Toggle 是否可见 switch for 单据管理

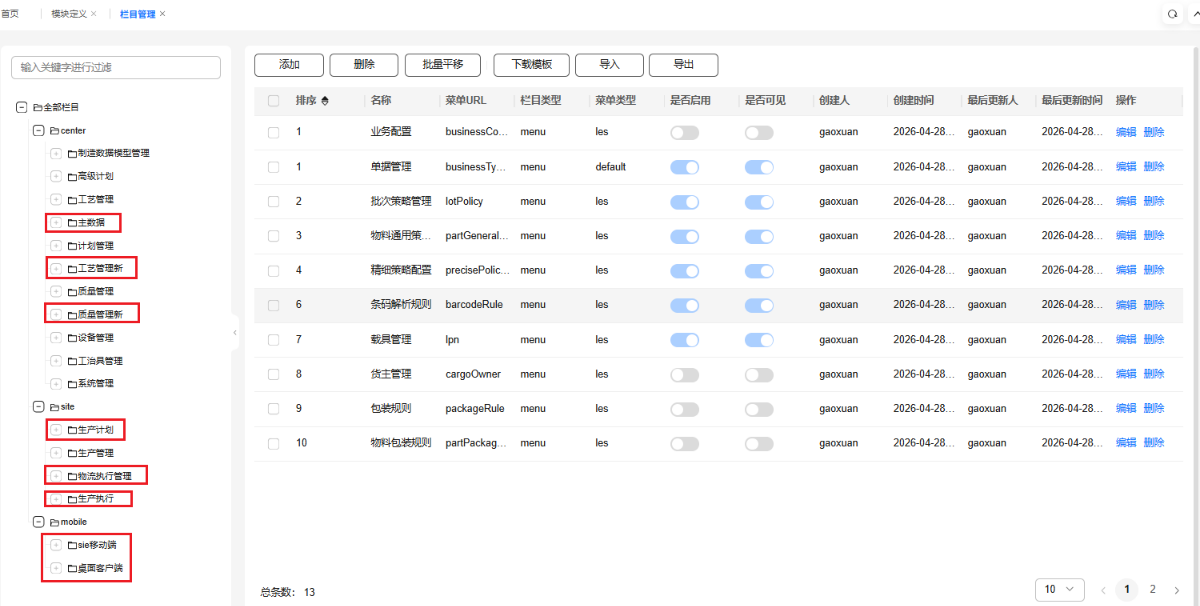pos(759,167)
